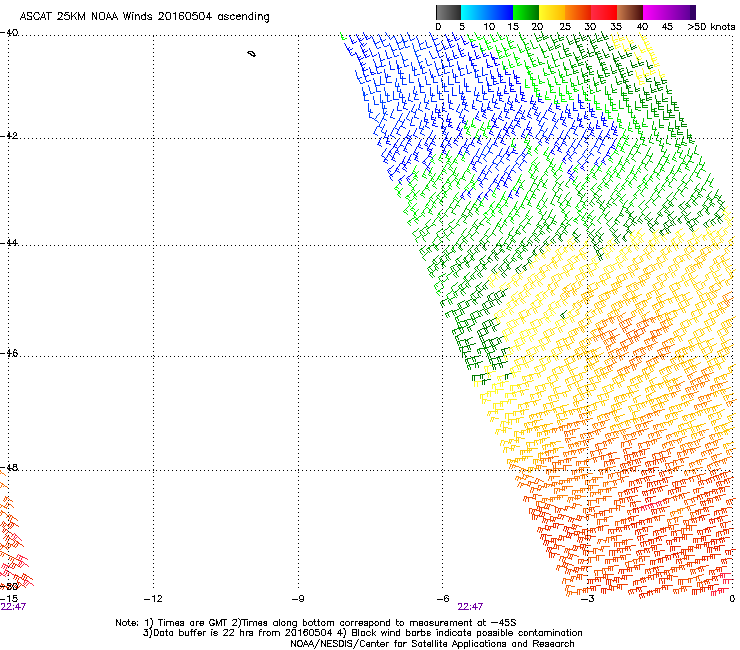Click the title 'ASCAT 25KM NOAA Winds 20160504 ascending'
740x650 pixels.
point(144,17)
